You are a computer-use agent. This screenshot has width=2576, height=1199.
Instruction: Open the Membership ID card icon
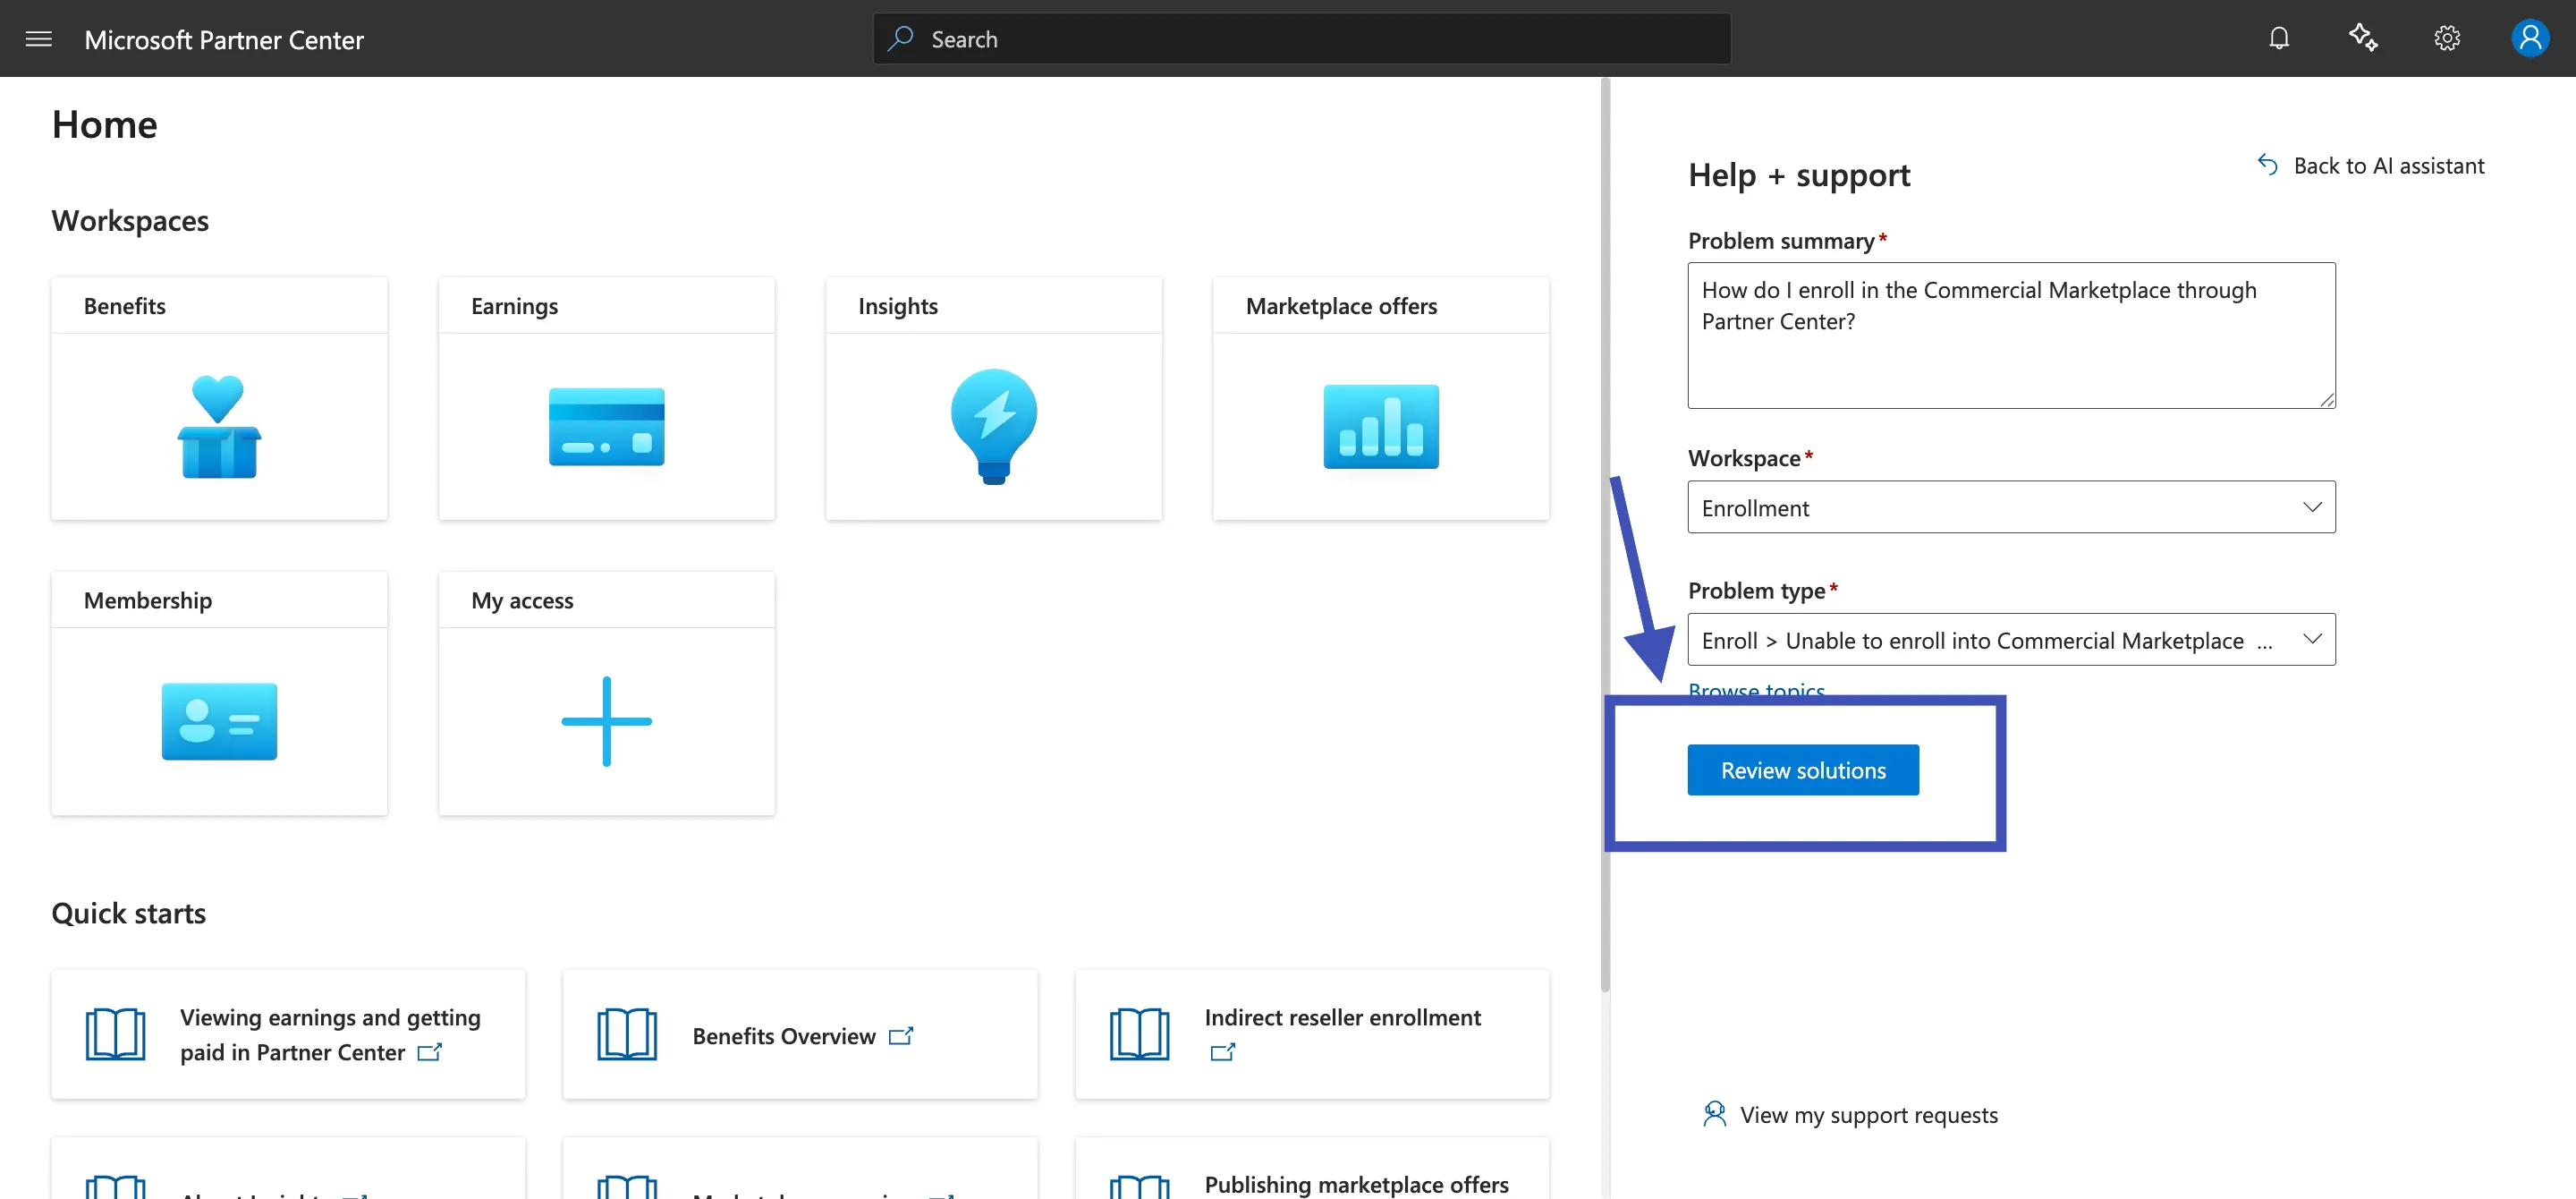(x=219, y=721)
